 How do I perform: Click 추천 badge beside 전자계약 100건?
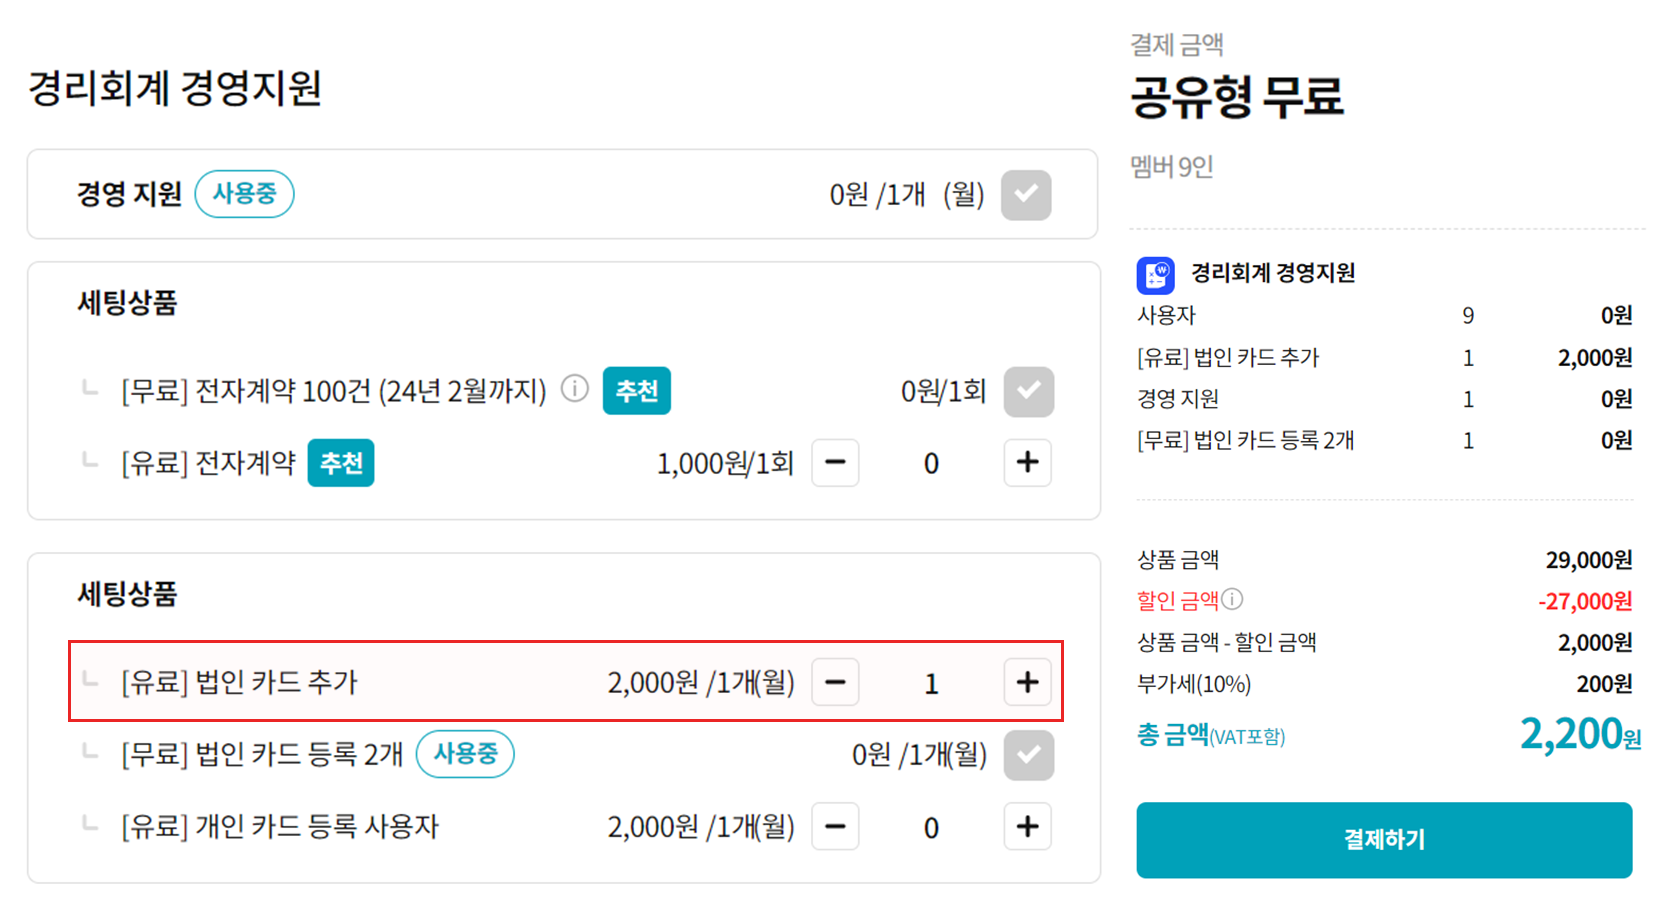point(636,391)
